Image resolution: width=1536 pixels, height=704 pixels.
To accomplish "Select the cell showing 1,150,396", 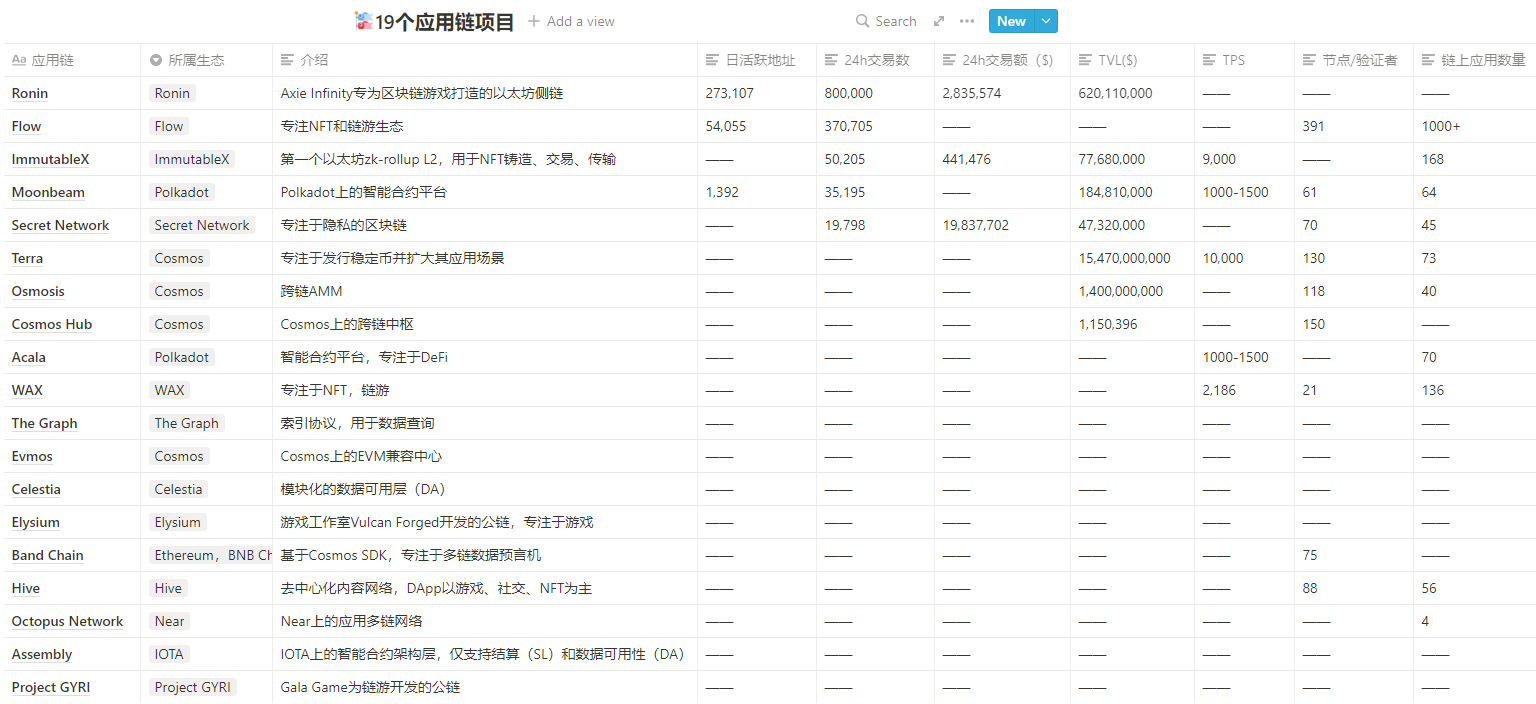I will point(1132,324).
